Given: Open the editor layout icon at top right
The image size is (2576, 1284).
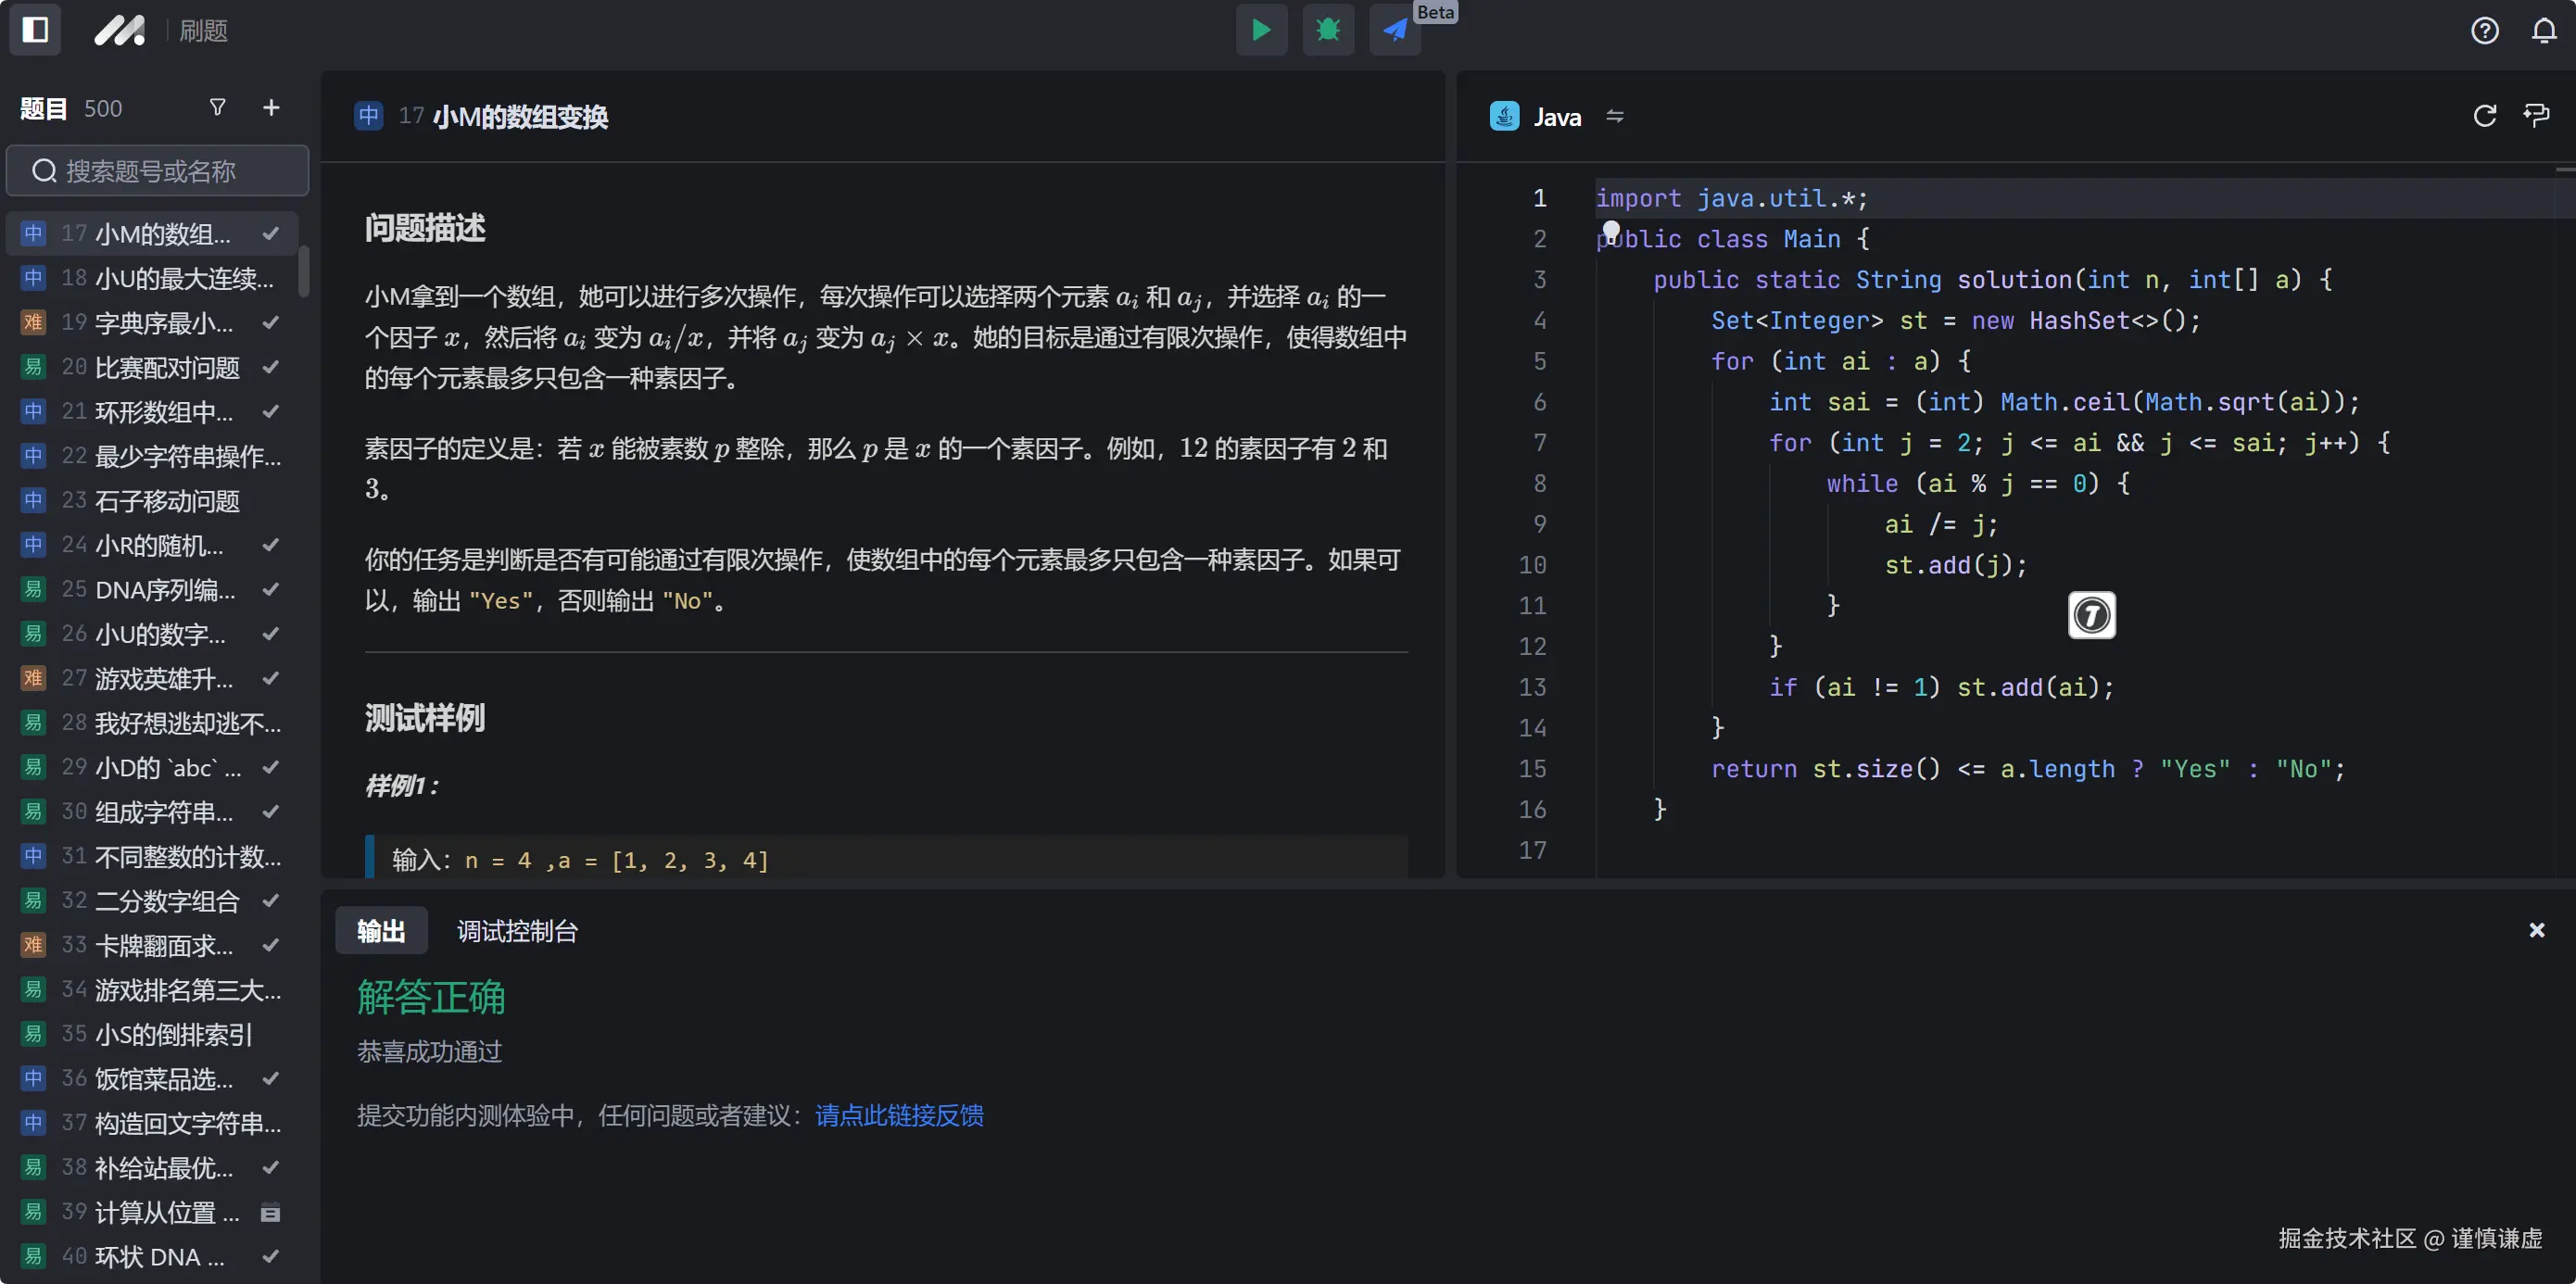Looking at the screenshot, I should tap(2538, 116).
